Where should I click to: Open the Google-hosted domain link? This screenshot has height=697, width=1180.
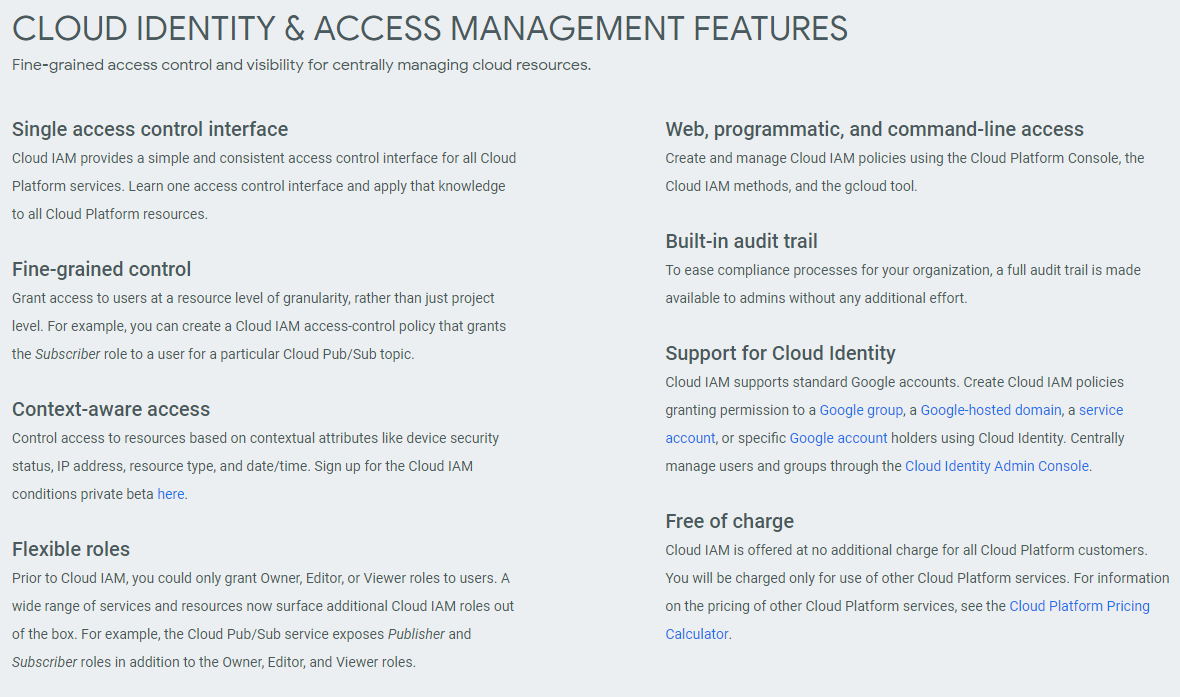click(990, 410)
